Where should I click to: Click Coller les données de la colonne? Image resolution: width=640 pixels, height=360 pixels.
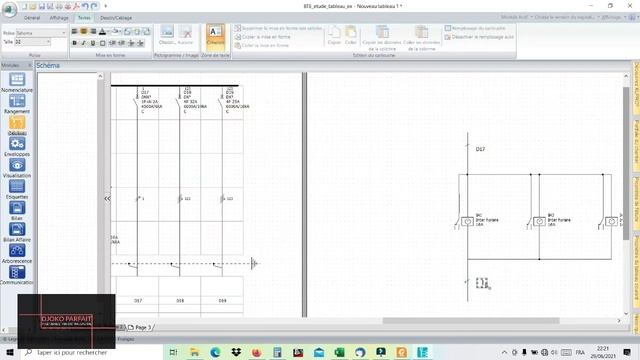[422, 38]
